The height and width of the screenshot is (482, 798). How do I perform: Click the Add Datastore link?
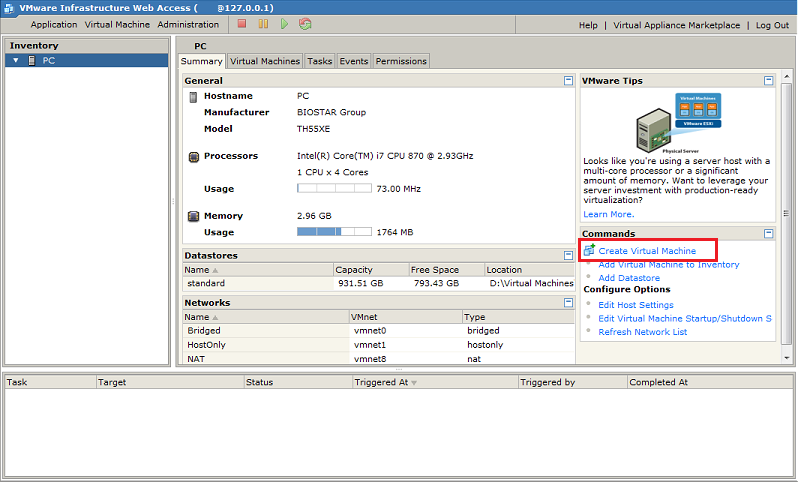point(629,278)
